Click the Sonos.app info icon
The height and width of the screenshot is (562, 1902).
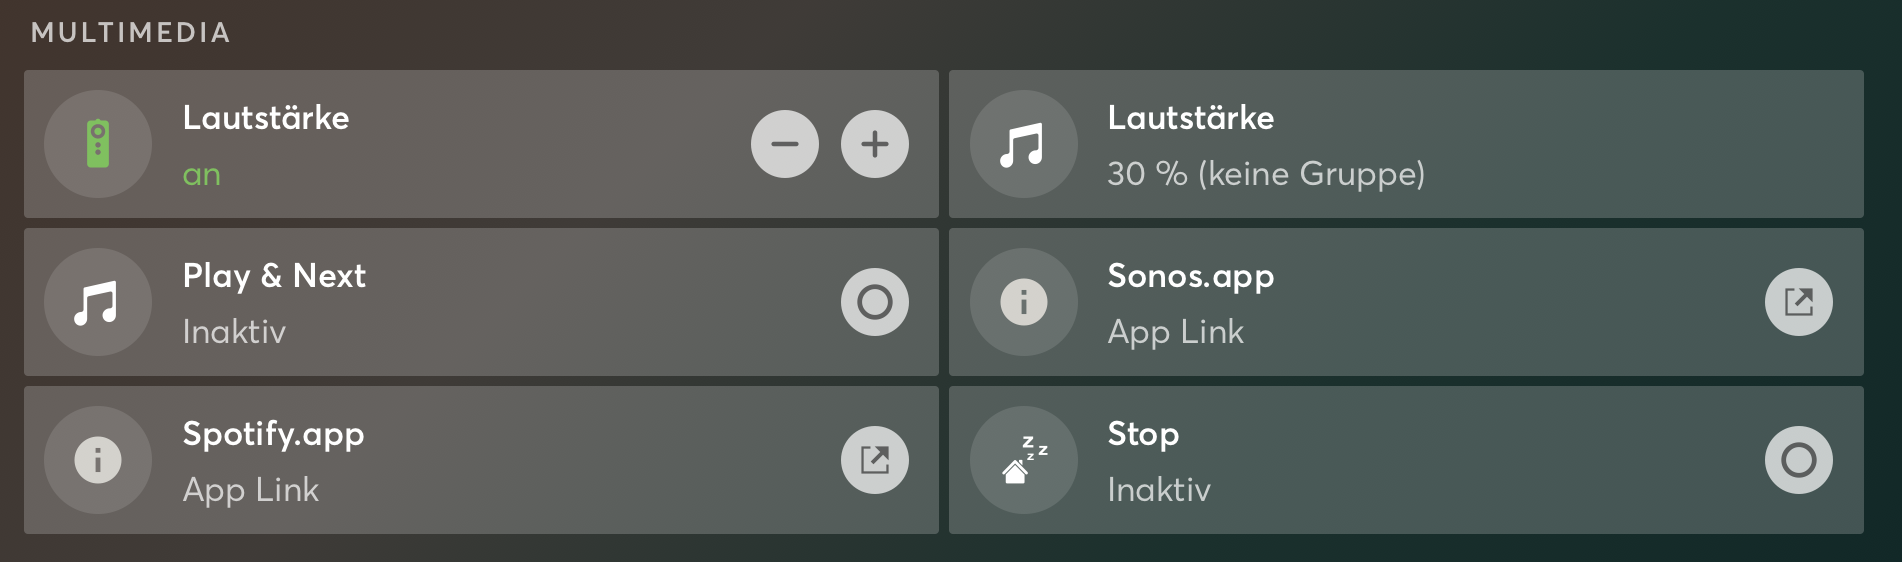pyautogui.click(x=1023, y=302)
